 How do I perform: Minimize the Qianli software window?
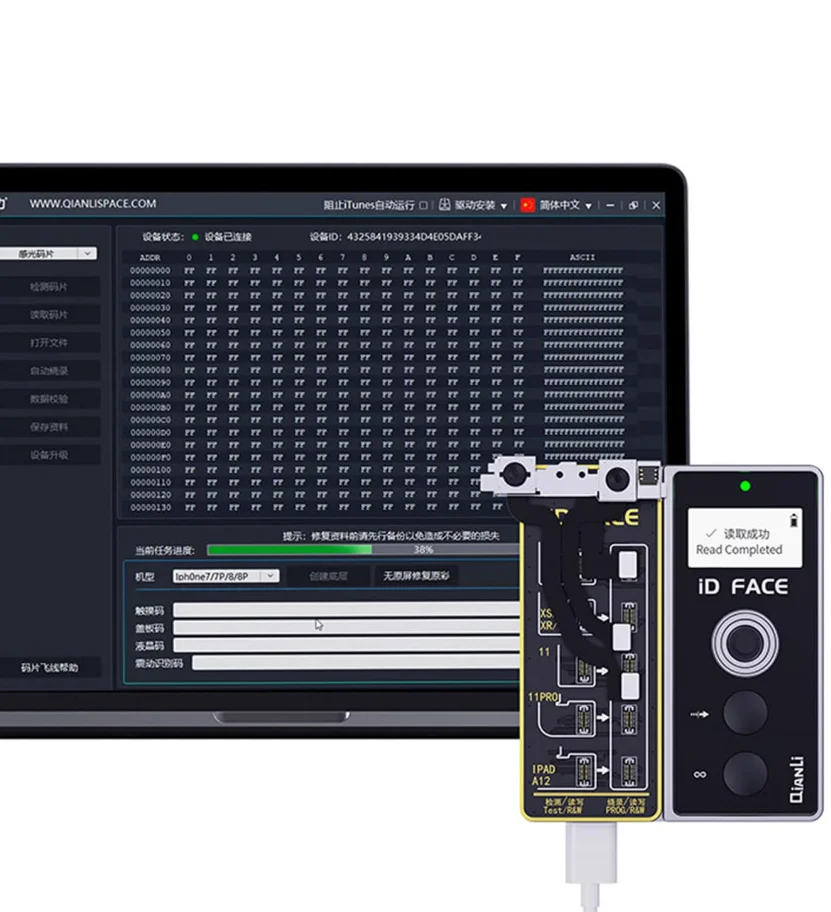(x=610, y=205)
